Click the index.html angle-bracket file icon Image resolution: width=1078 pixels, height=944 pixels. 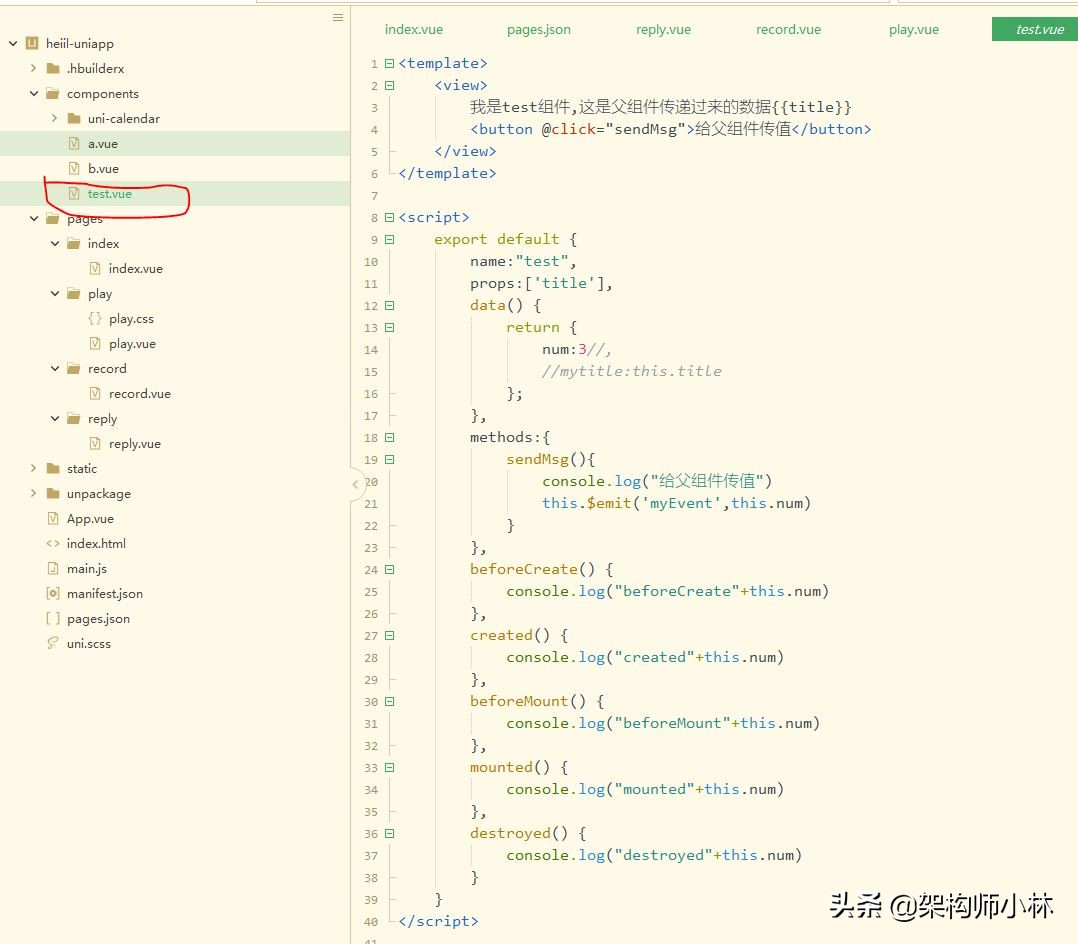click(x=53, y=544)
